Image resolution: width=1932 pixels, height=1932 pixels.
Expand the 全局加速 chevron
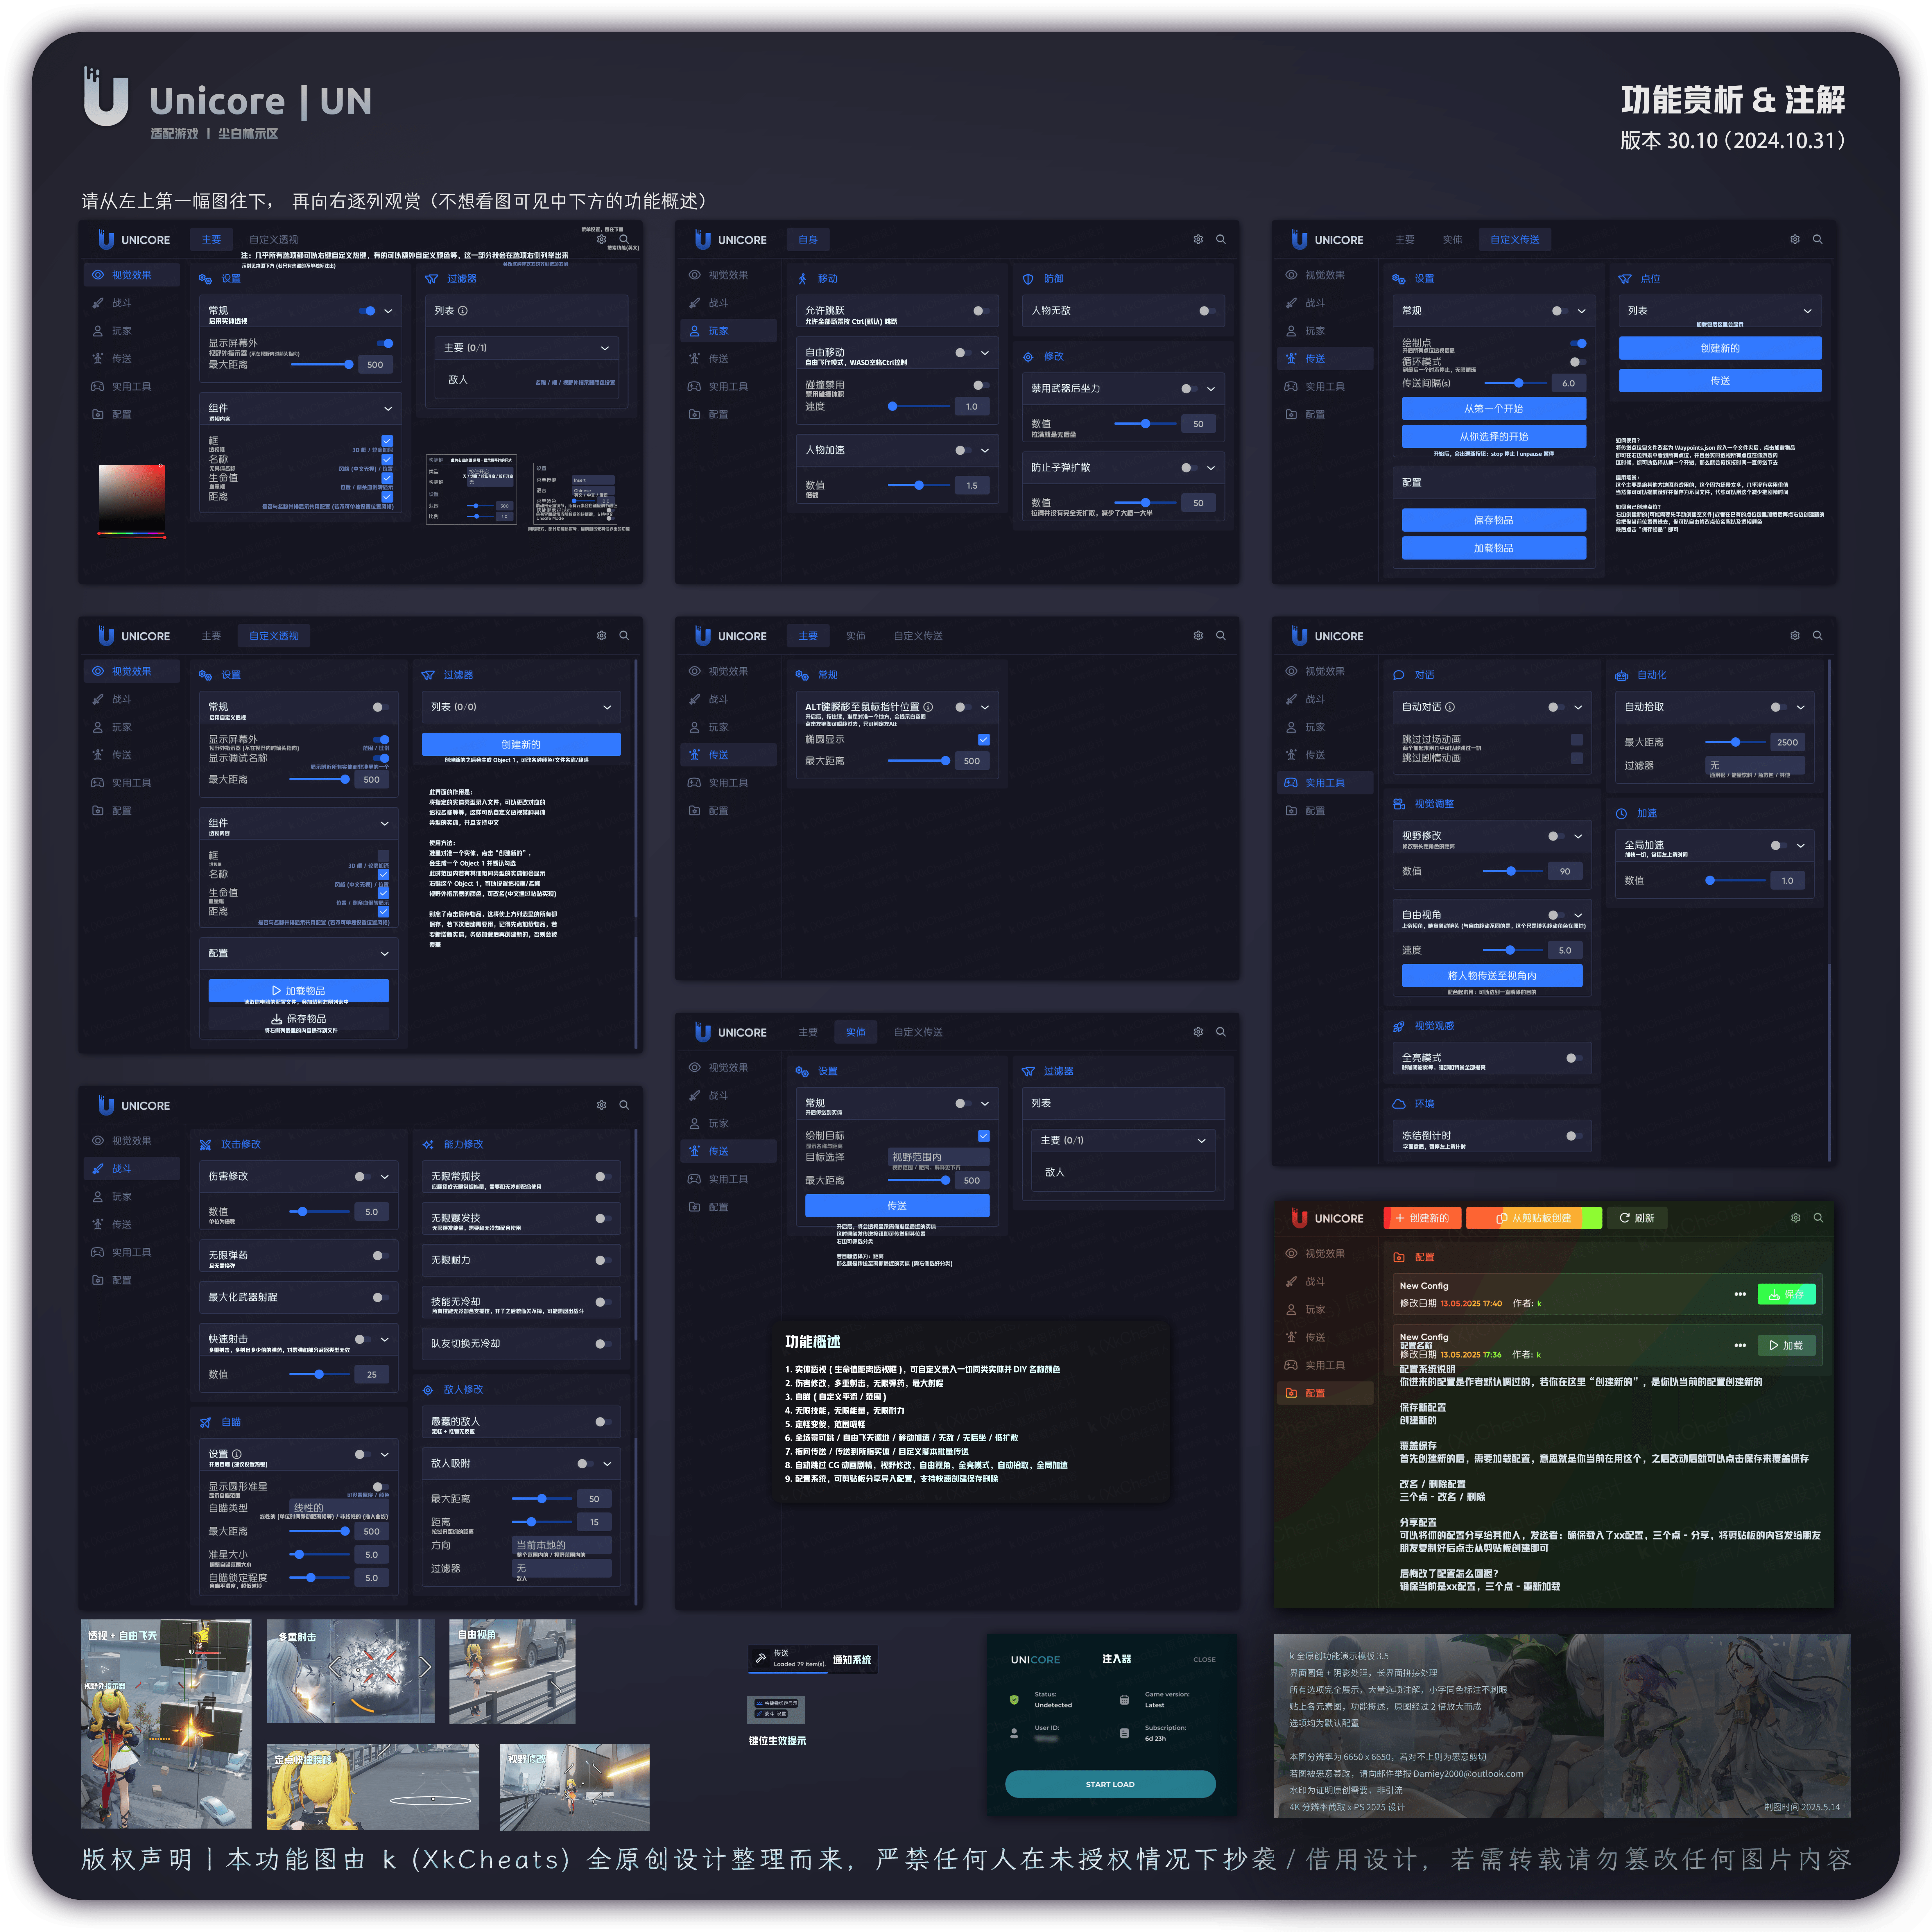tap(1801, 846)
